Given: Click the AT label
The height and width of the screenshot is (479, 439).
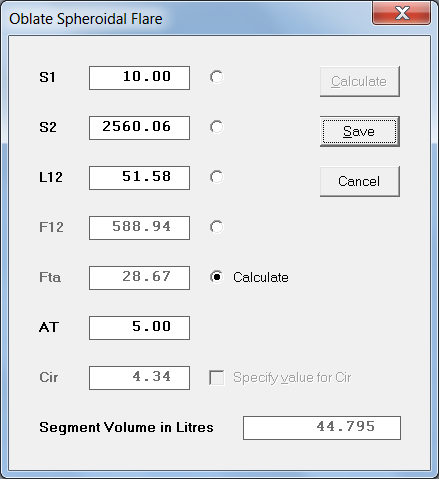Looking at the screenshot, I should [x=49, y=327].
